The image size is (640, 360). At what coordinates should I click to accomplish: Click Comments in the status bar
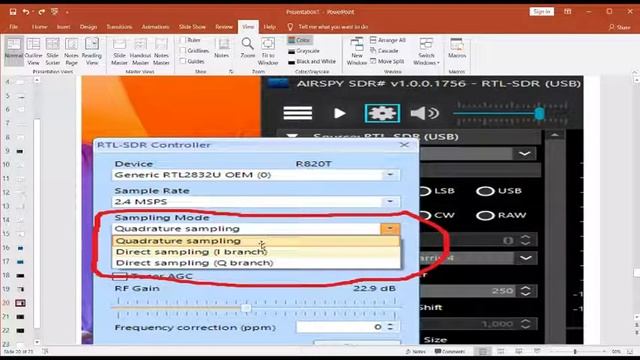click(x=450, y=351)
